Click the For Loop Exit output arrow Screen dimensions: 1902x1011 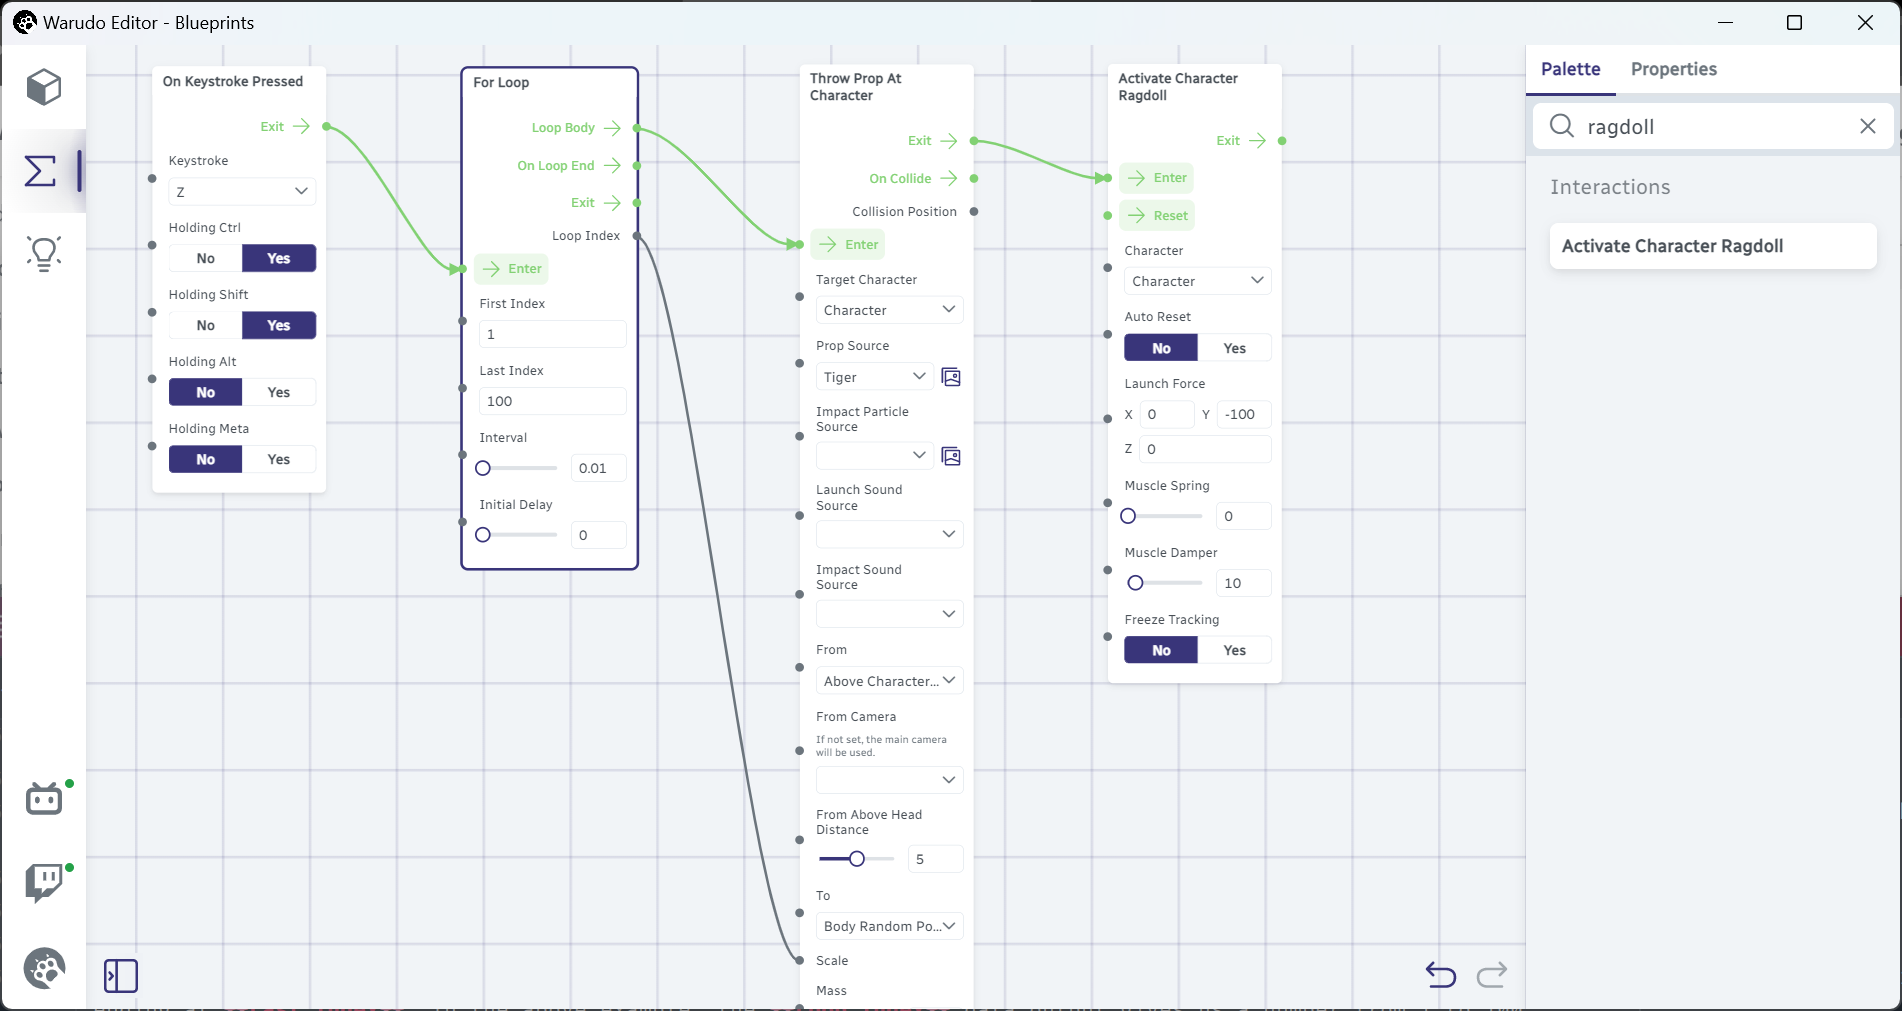tap(613, 203)
